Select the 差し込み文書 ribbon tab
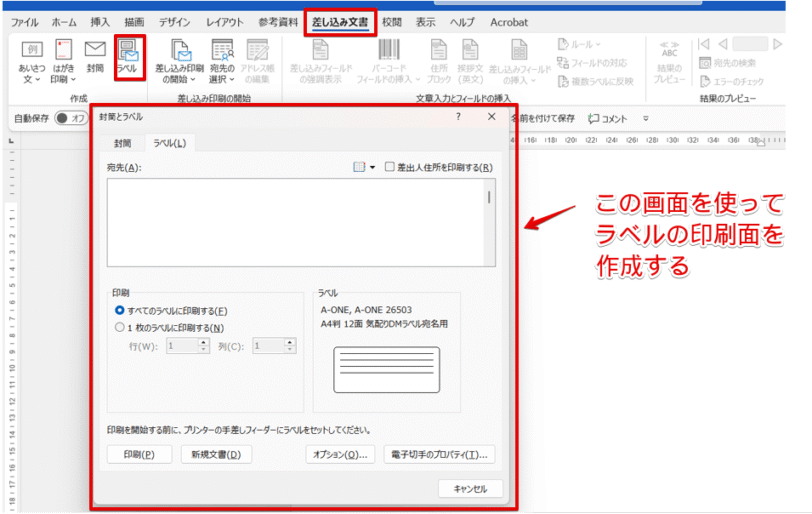The image size is (812, 514). coord(340,22)
